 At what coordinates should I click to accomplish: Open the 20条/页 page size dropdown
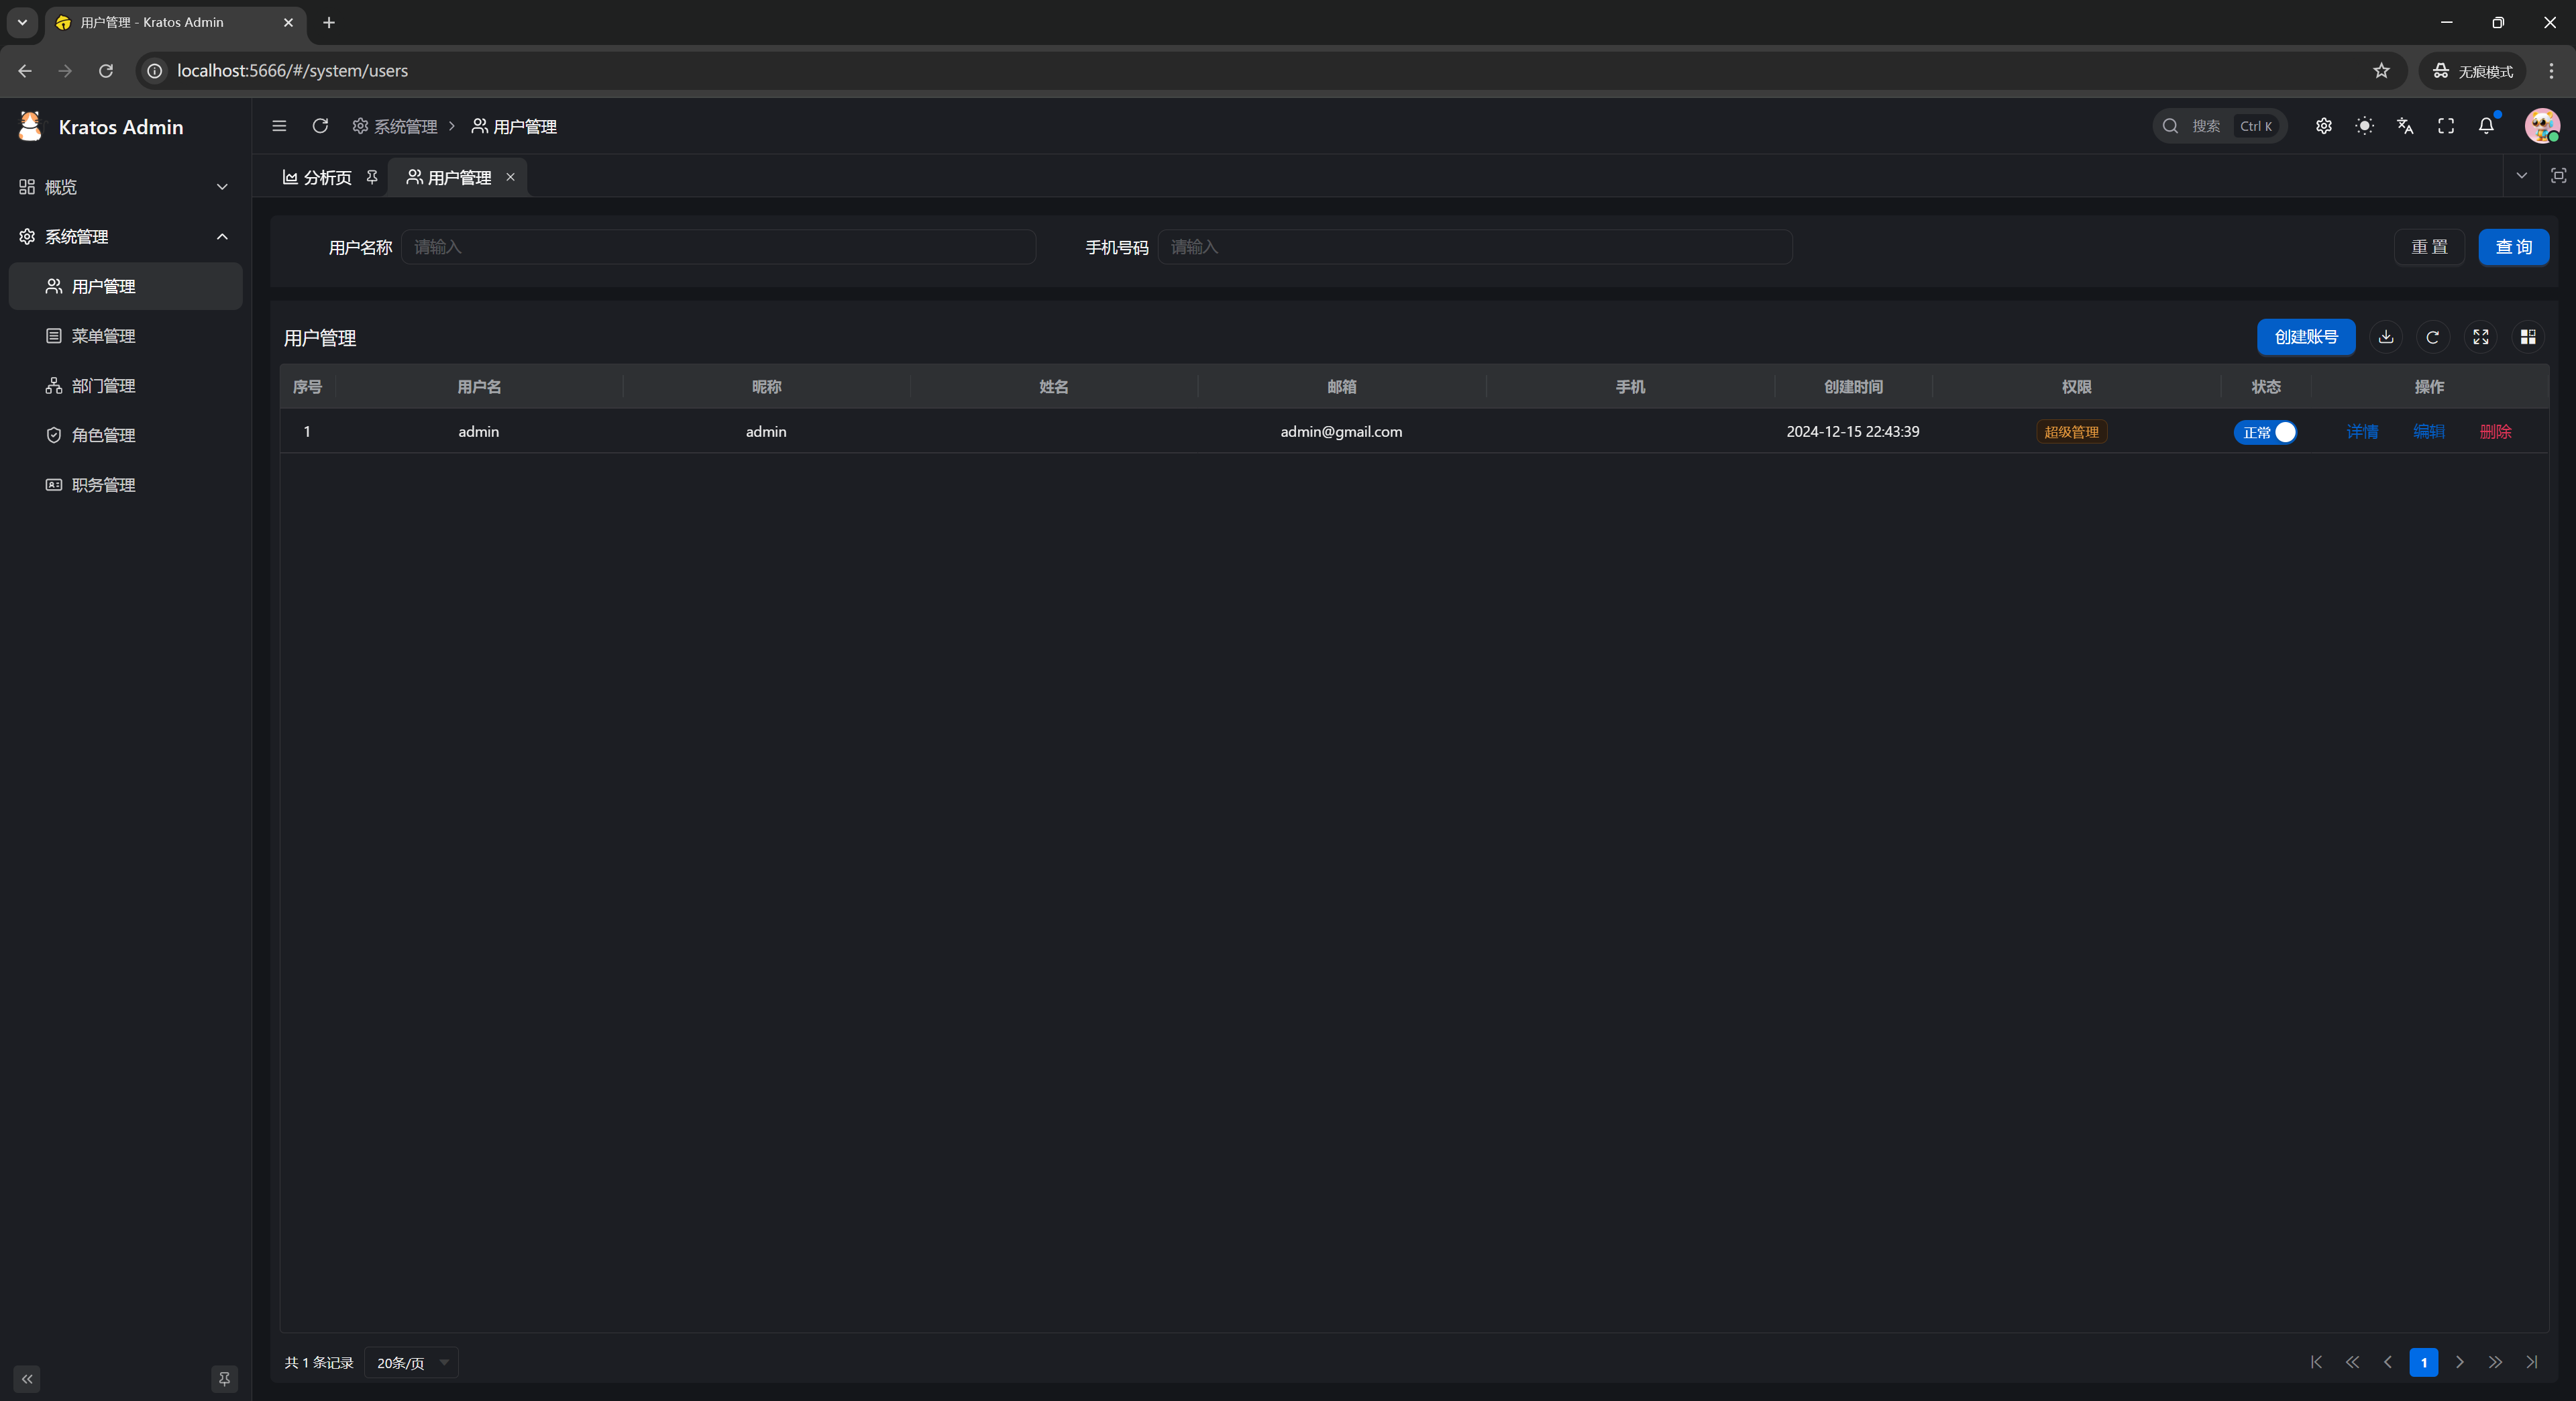click(410, 1362)
